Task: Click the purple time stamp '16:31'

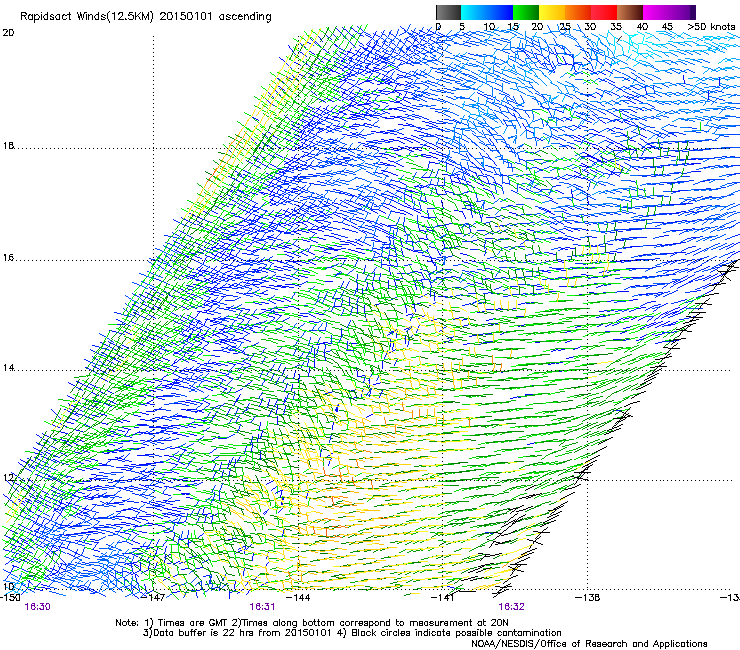Action: (262, 607)
